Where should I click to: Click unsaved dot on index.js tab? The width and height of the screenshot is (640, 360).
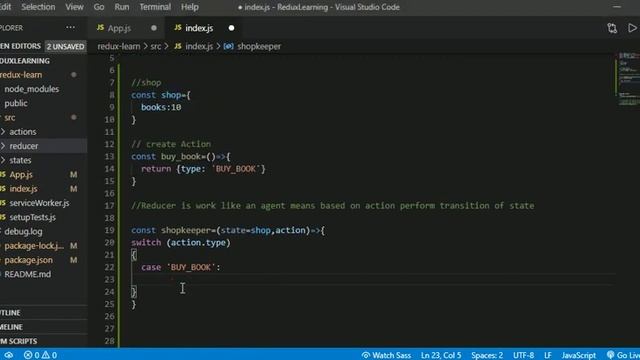point(231,28)
